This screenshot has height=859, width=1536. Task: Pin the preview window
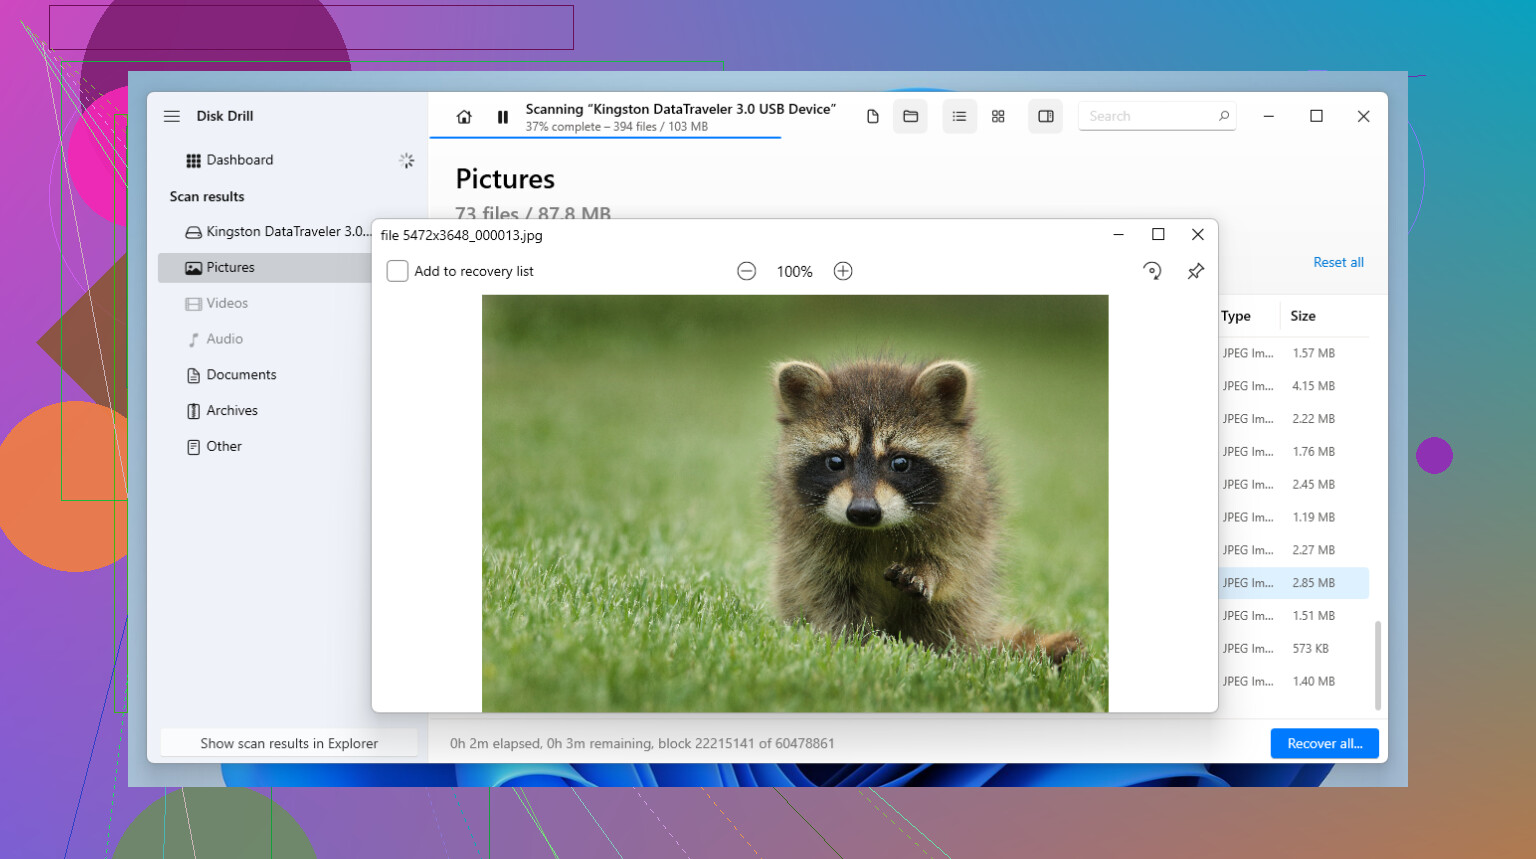point(1196,271)
